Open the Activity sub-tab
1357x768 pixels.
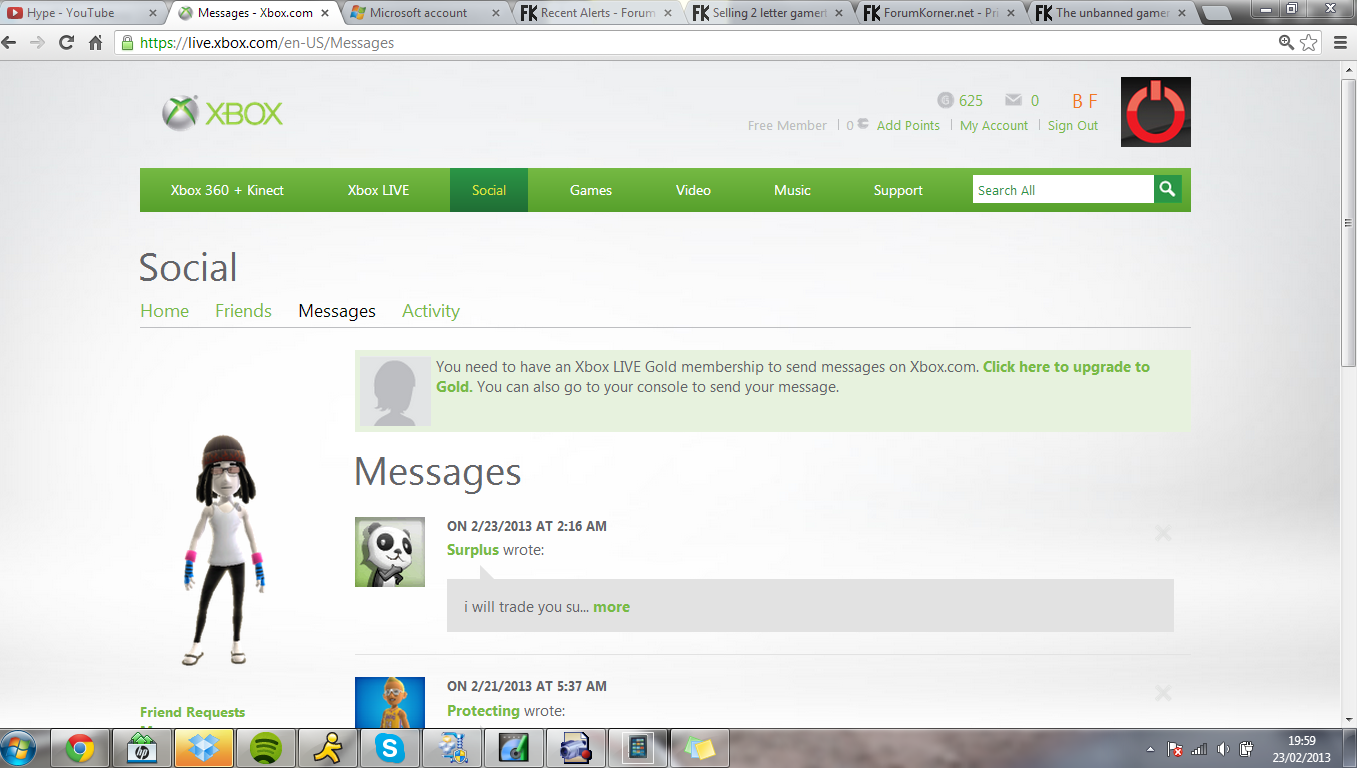coord(431,311)
